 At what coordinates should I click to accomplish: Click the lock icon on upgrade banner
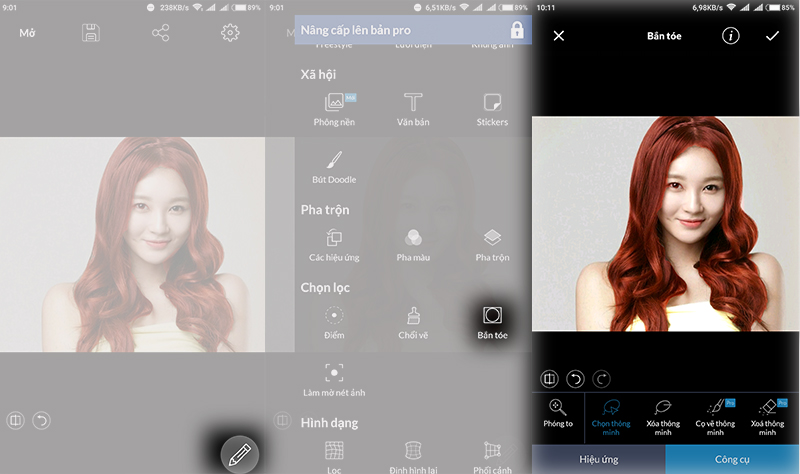click(517, 30)
